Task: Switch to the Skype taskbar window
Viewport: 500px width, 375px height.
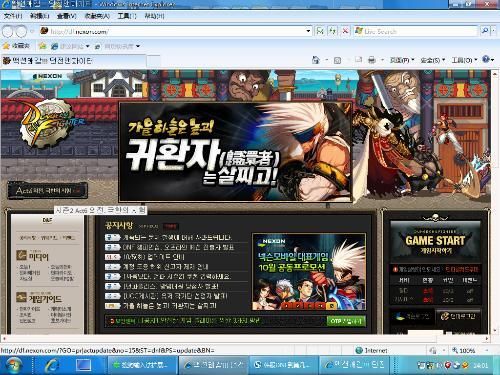Action: [283, 365]
